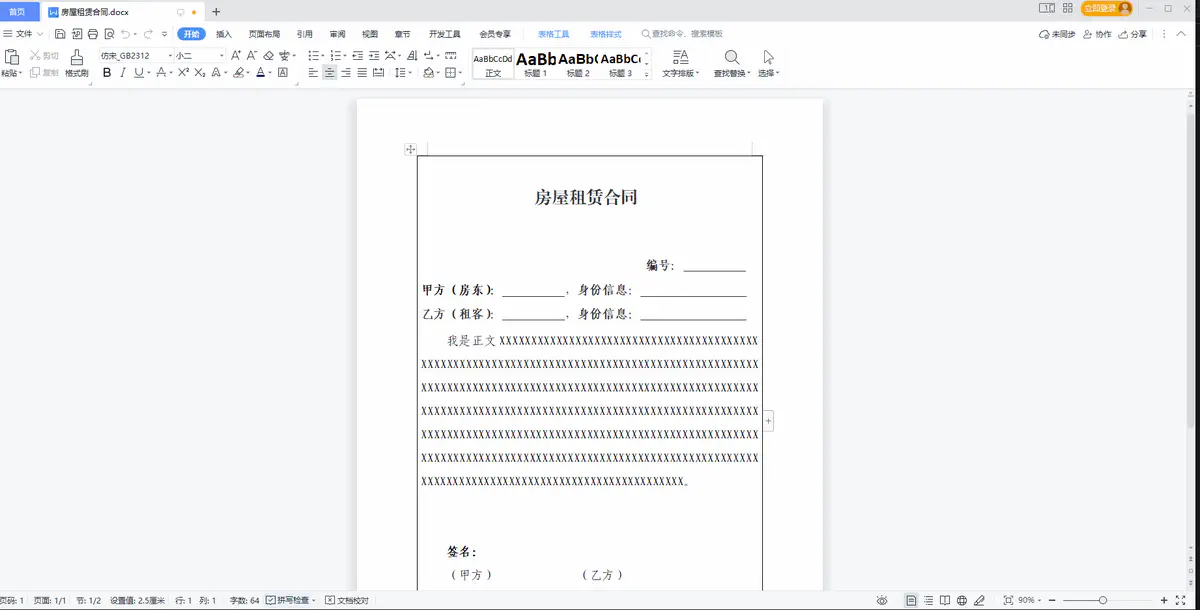
Task: Open the font name dropdown 仿宋_GB2312
Action: (136, 56)
